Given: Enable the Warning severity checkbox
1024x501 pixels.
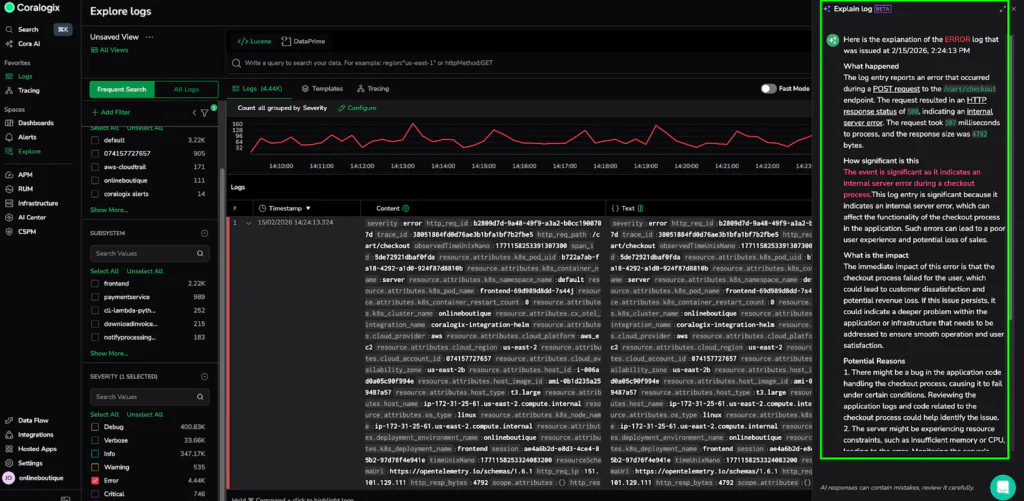Looking at the screenshot, I should [x=96, y=467].
